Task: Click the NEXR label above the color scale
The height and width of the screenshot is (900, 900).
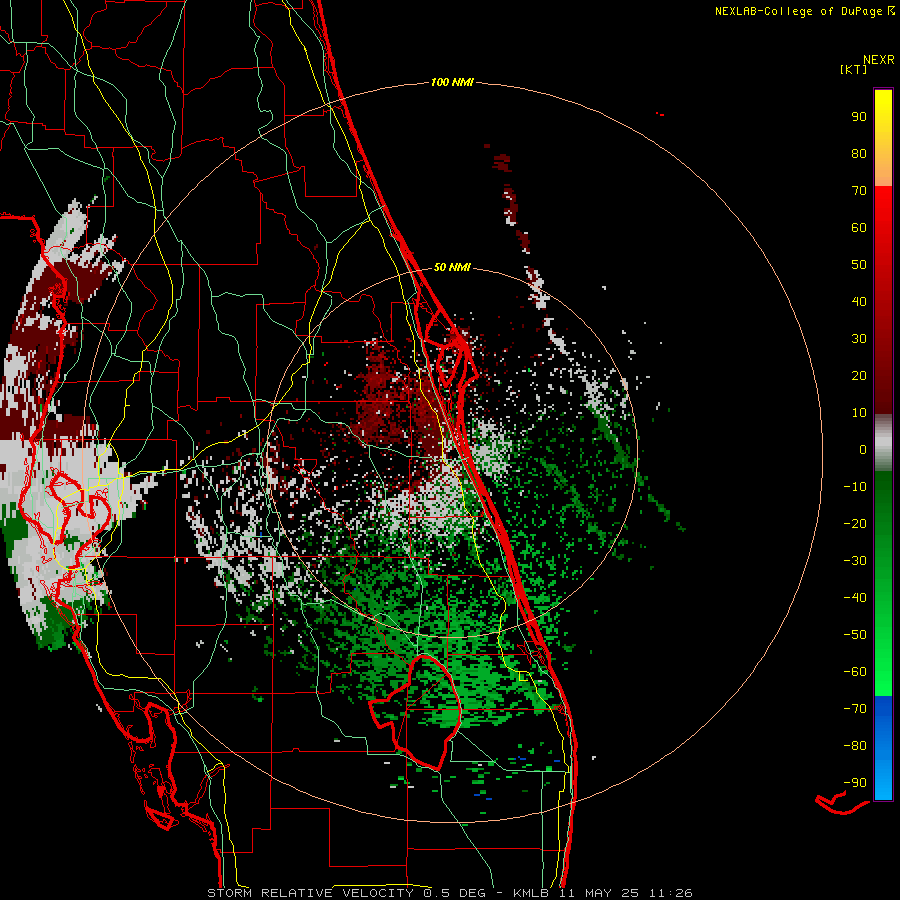Action: click(x=879, y=60)
